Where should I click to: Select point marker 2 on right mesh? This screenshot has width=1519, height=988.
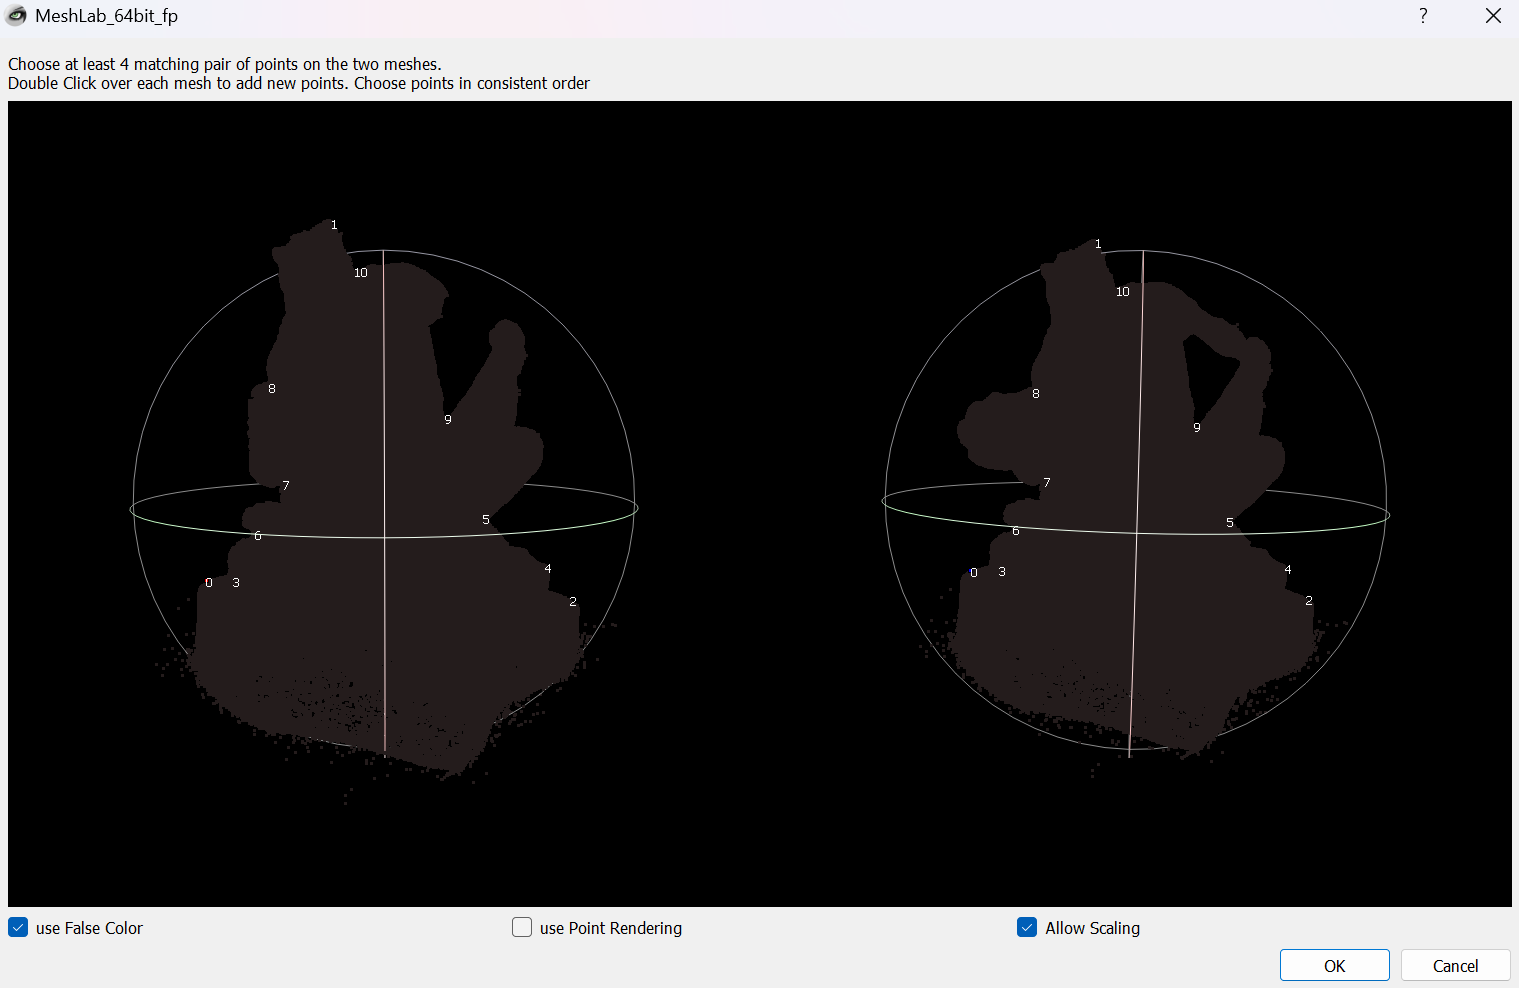[1309, 600]
